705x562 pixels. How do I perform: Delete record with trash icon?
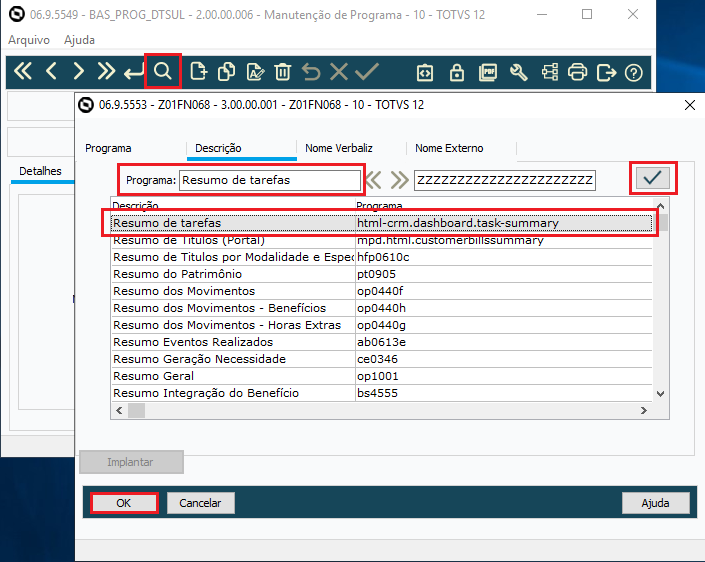point(283,72)
